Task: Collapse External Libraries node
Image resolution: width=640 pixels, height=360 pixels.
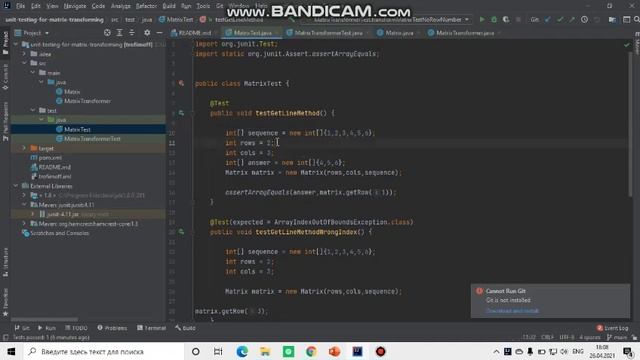Action: click(16, 186)
